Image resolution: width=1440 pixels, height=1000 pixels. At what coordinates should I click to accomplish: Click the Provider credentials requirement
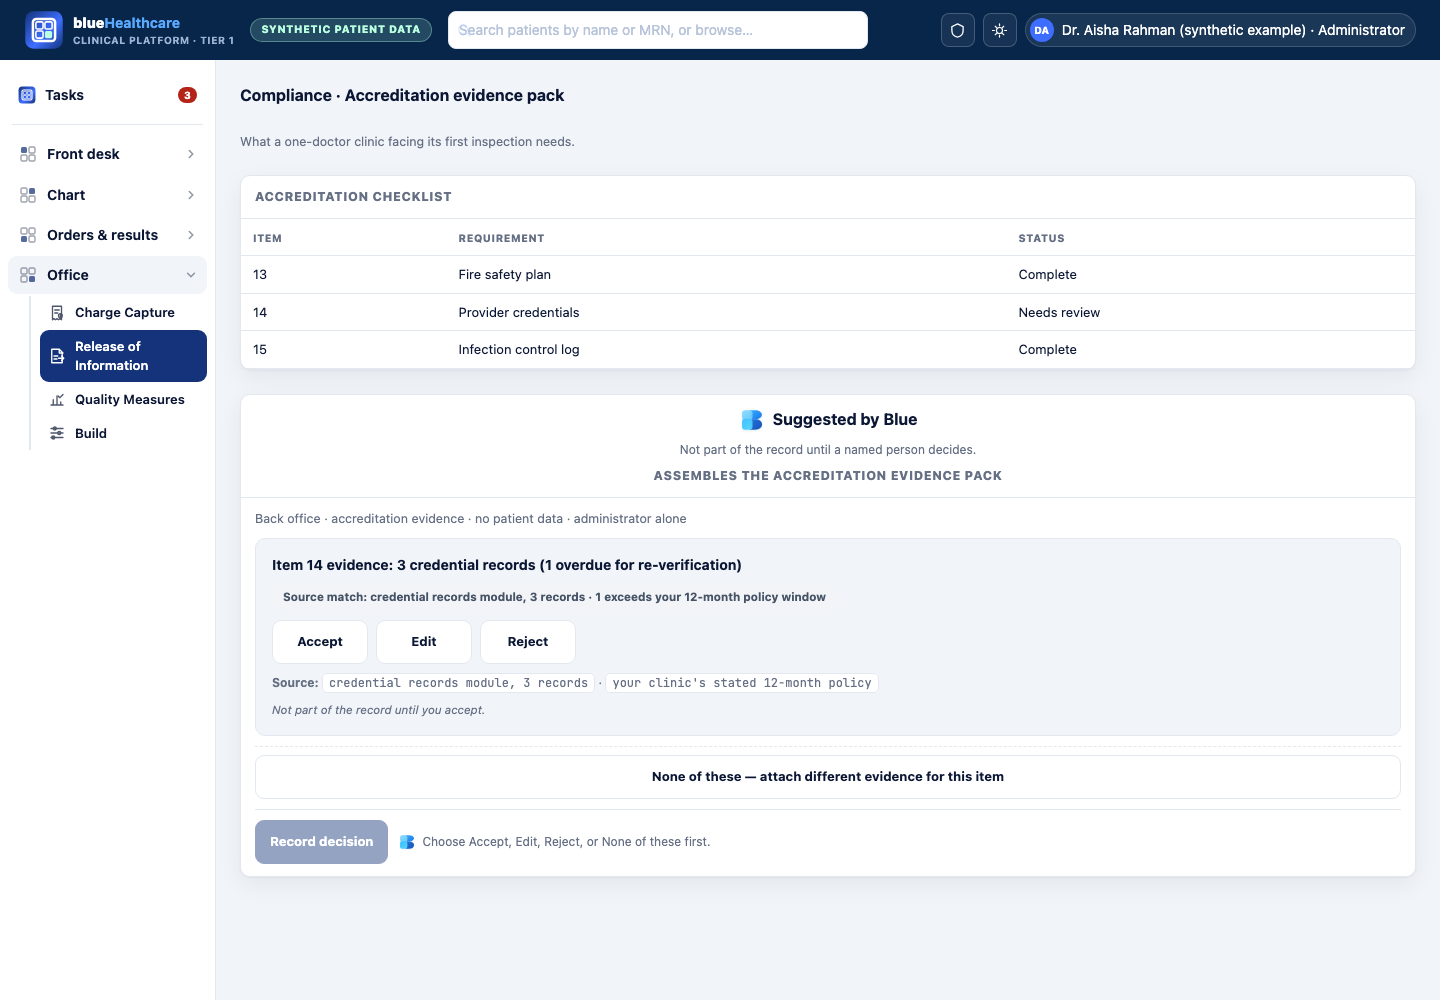pos(519,313)
